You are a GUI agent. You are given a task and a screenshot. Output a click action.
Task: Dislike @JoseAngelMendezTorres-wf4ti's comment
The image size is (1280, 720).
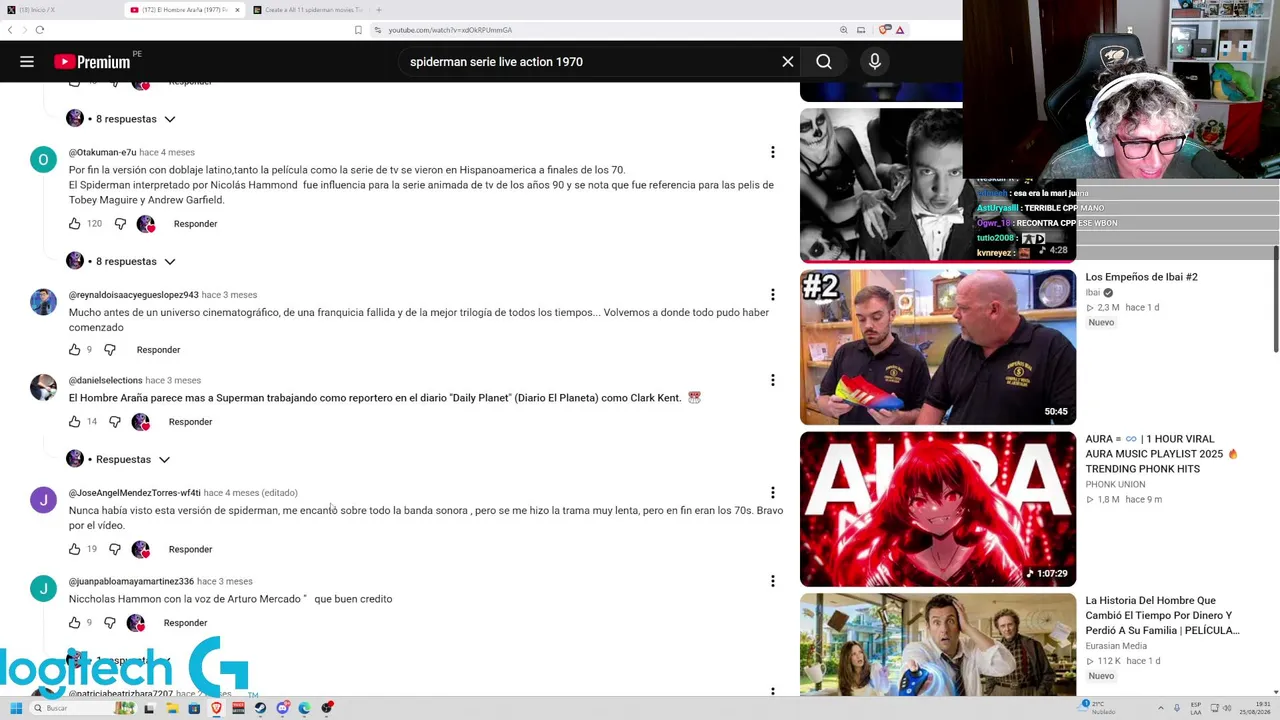point(115,549)
